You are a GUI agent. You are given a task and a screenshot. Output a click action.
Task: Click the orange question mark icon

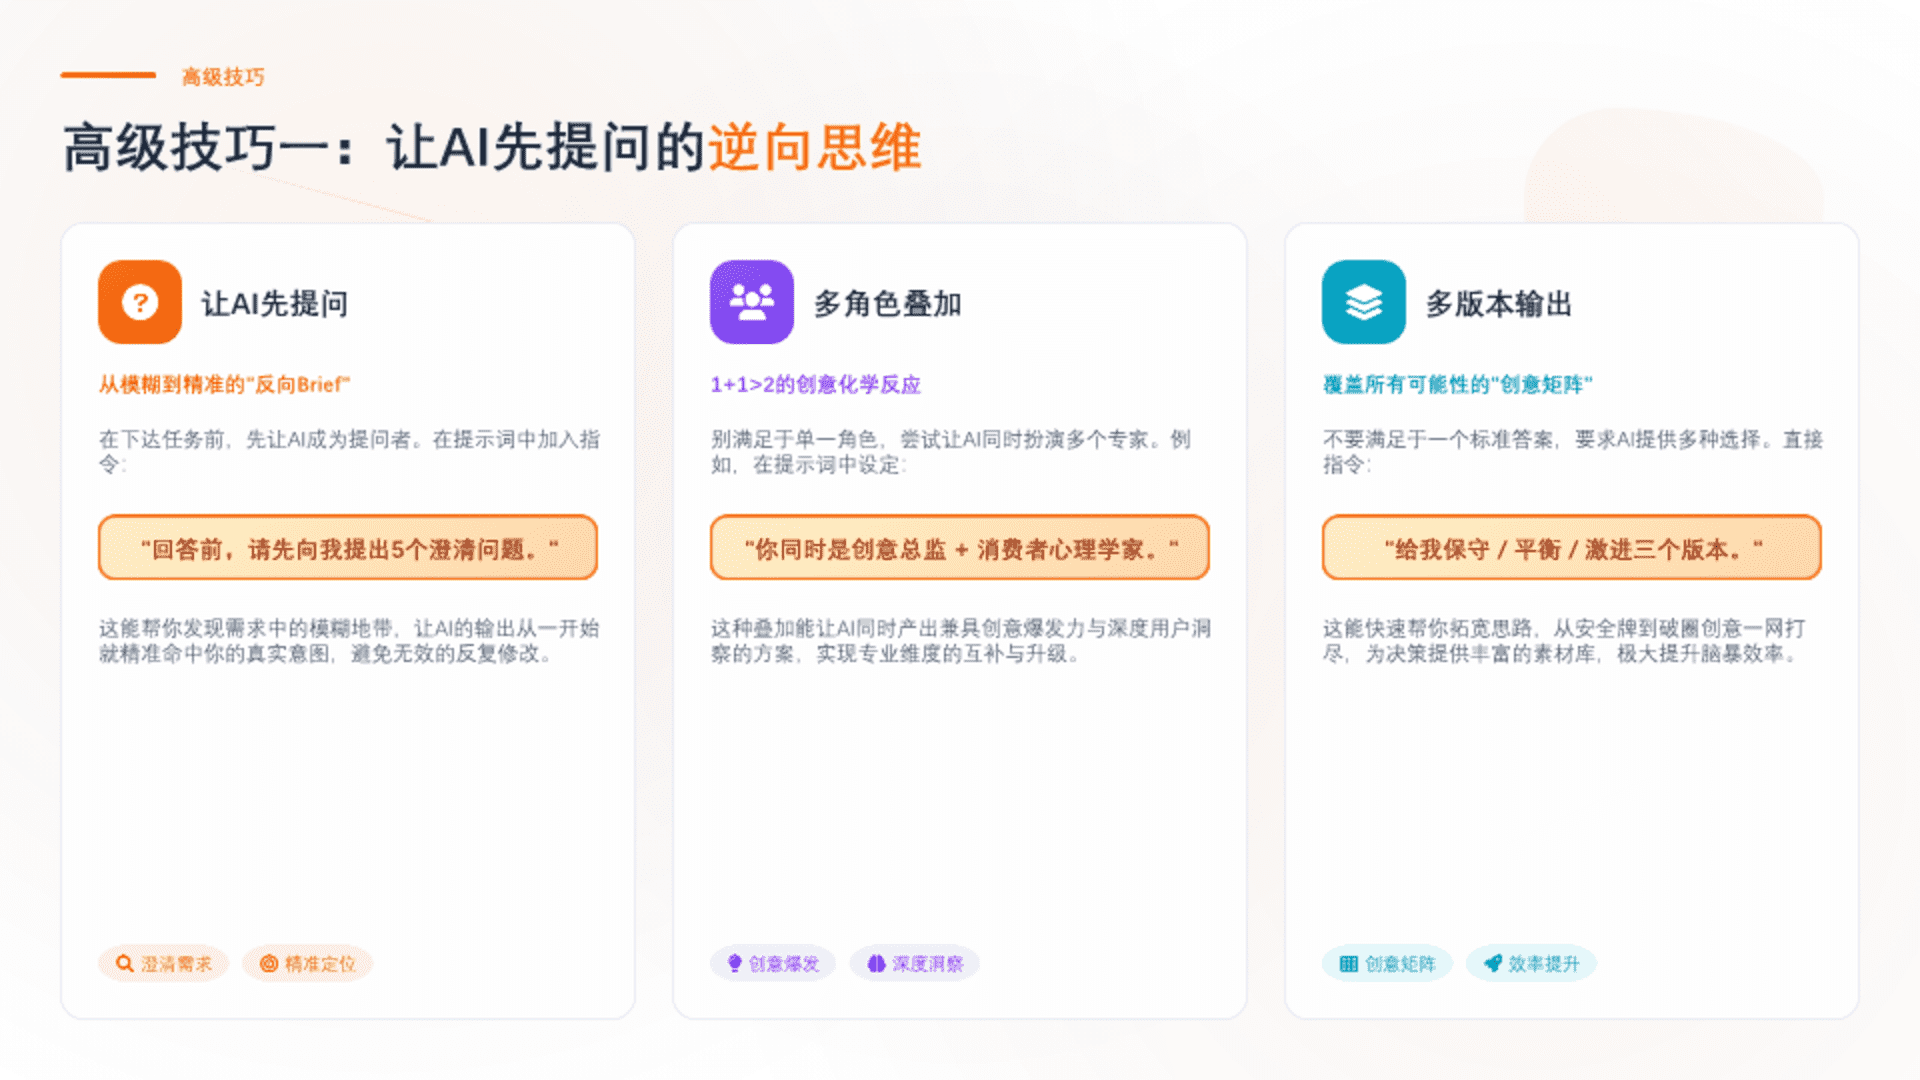pos(140,302)
